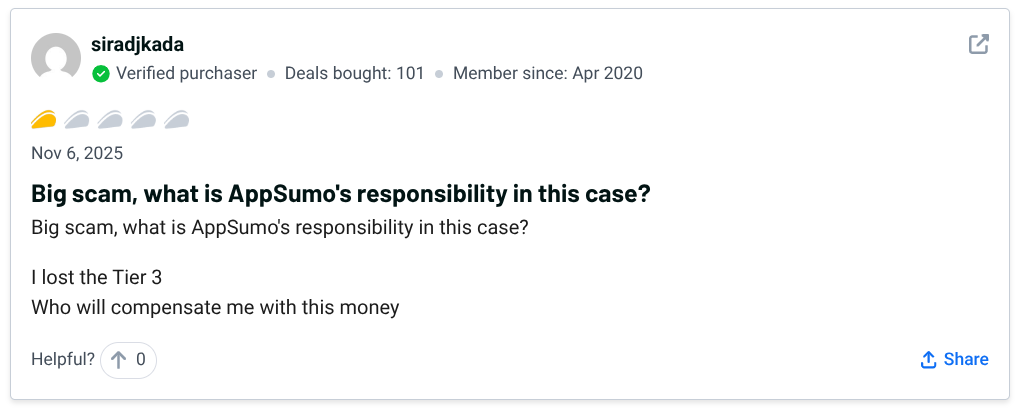
Task: Open review in new window icon
Action: coord(979,44)
